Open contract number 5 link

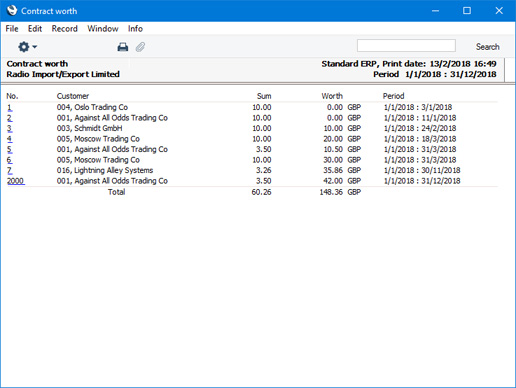[x=10, y=149]
